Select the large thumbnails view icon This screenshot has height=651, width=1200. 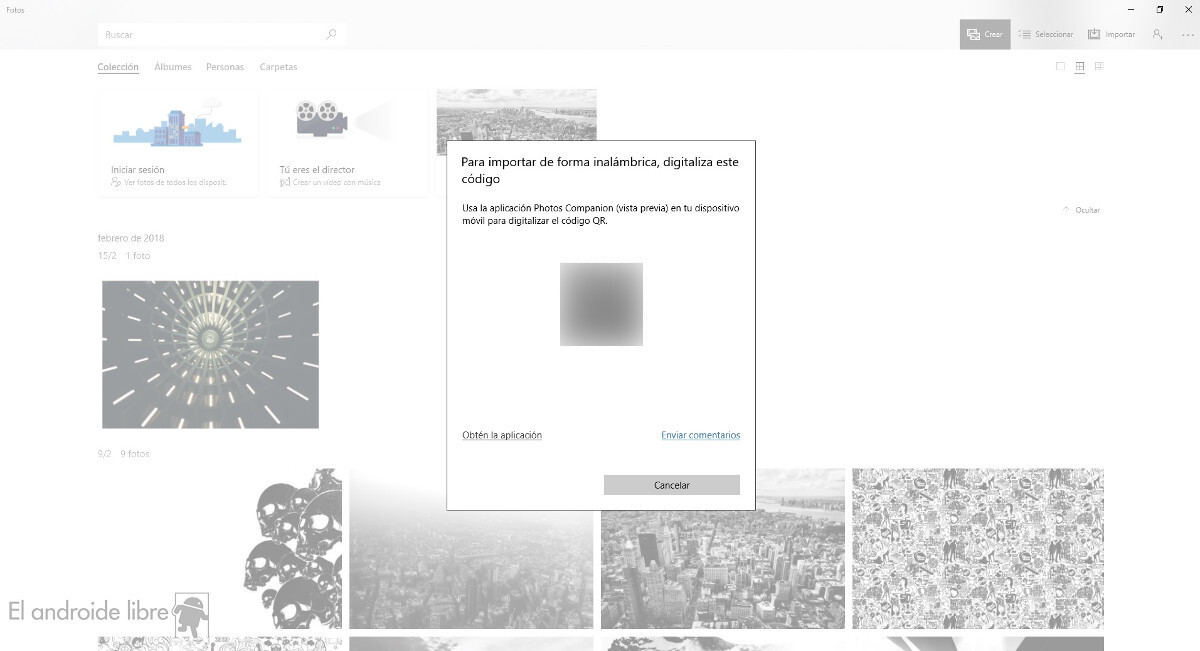pyautogui.click(x=1061, y=67)
